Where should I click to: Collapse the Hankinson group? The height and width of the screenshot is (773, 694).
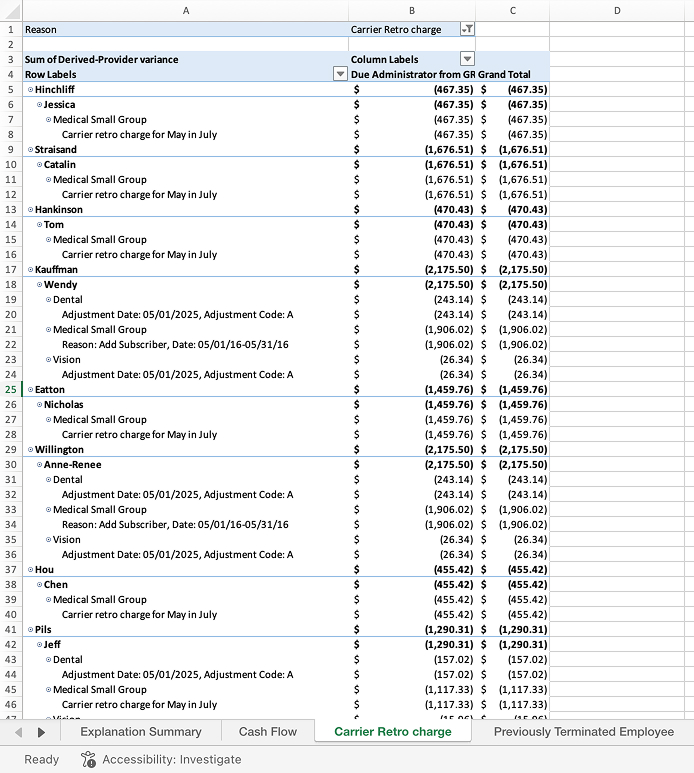coord(31,210)
